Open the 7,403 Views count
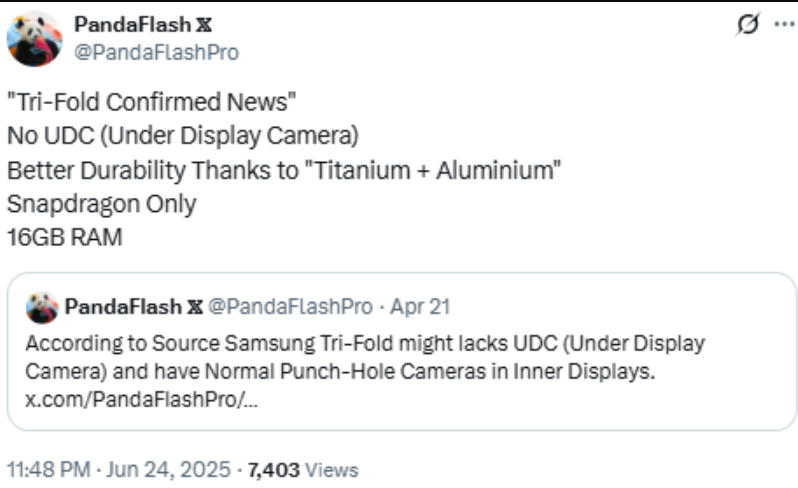The width and height of the screenshot is (798, 488). click(x=302, y=469)
